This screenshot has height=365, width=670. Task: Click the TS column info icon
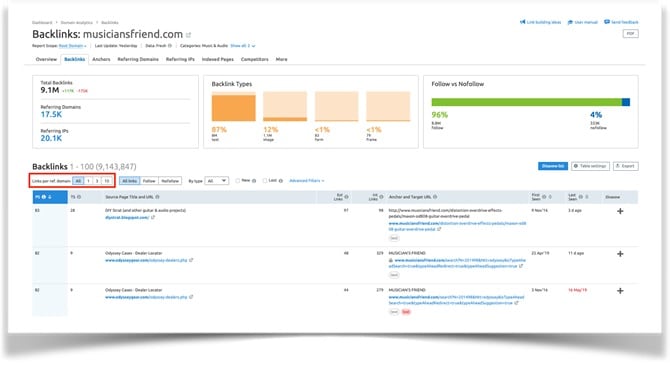(79, 197)
